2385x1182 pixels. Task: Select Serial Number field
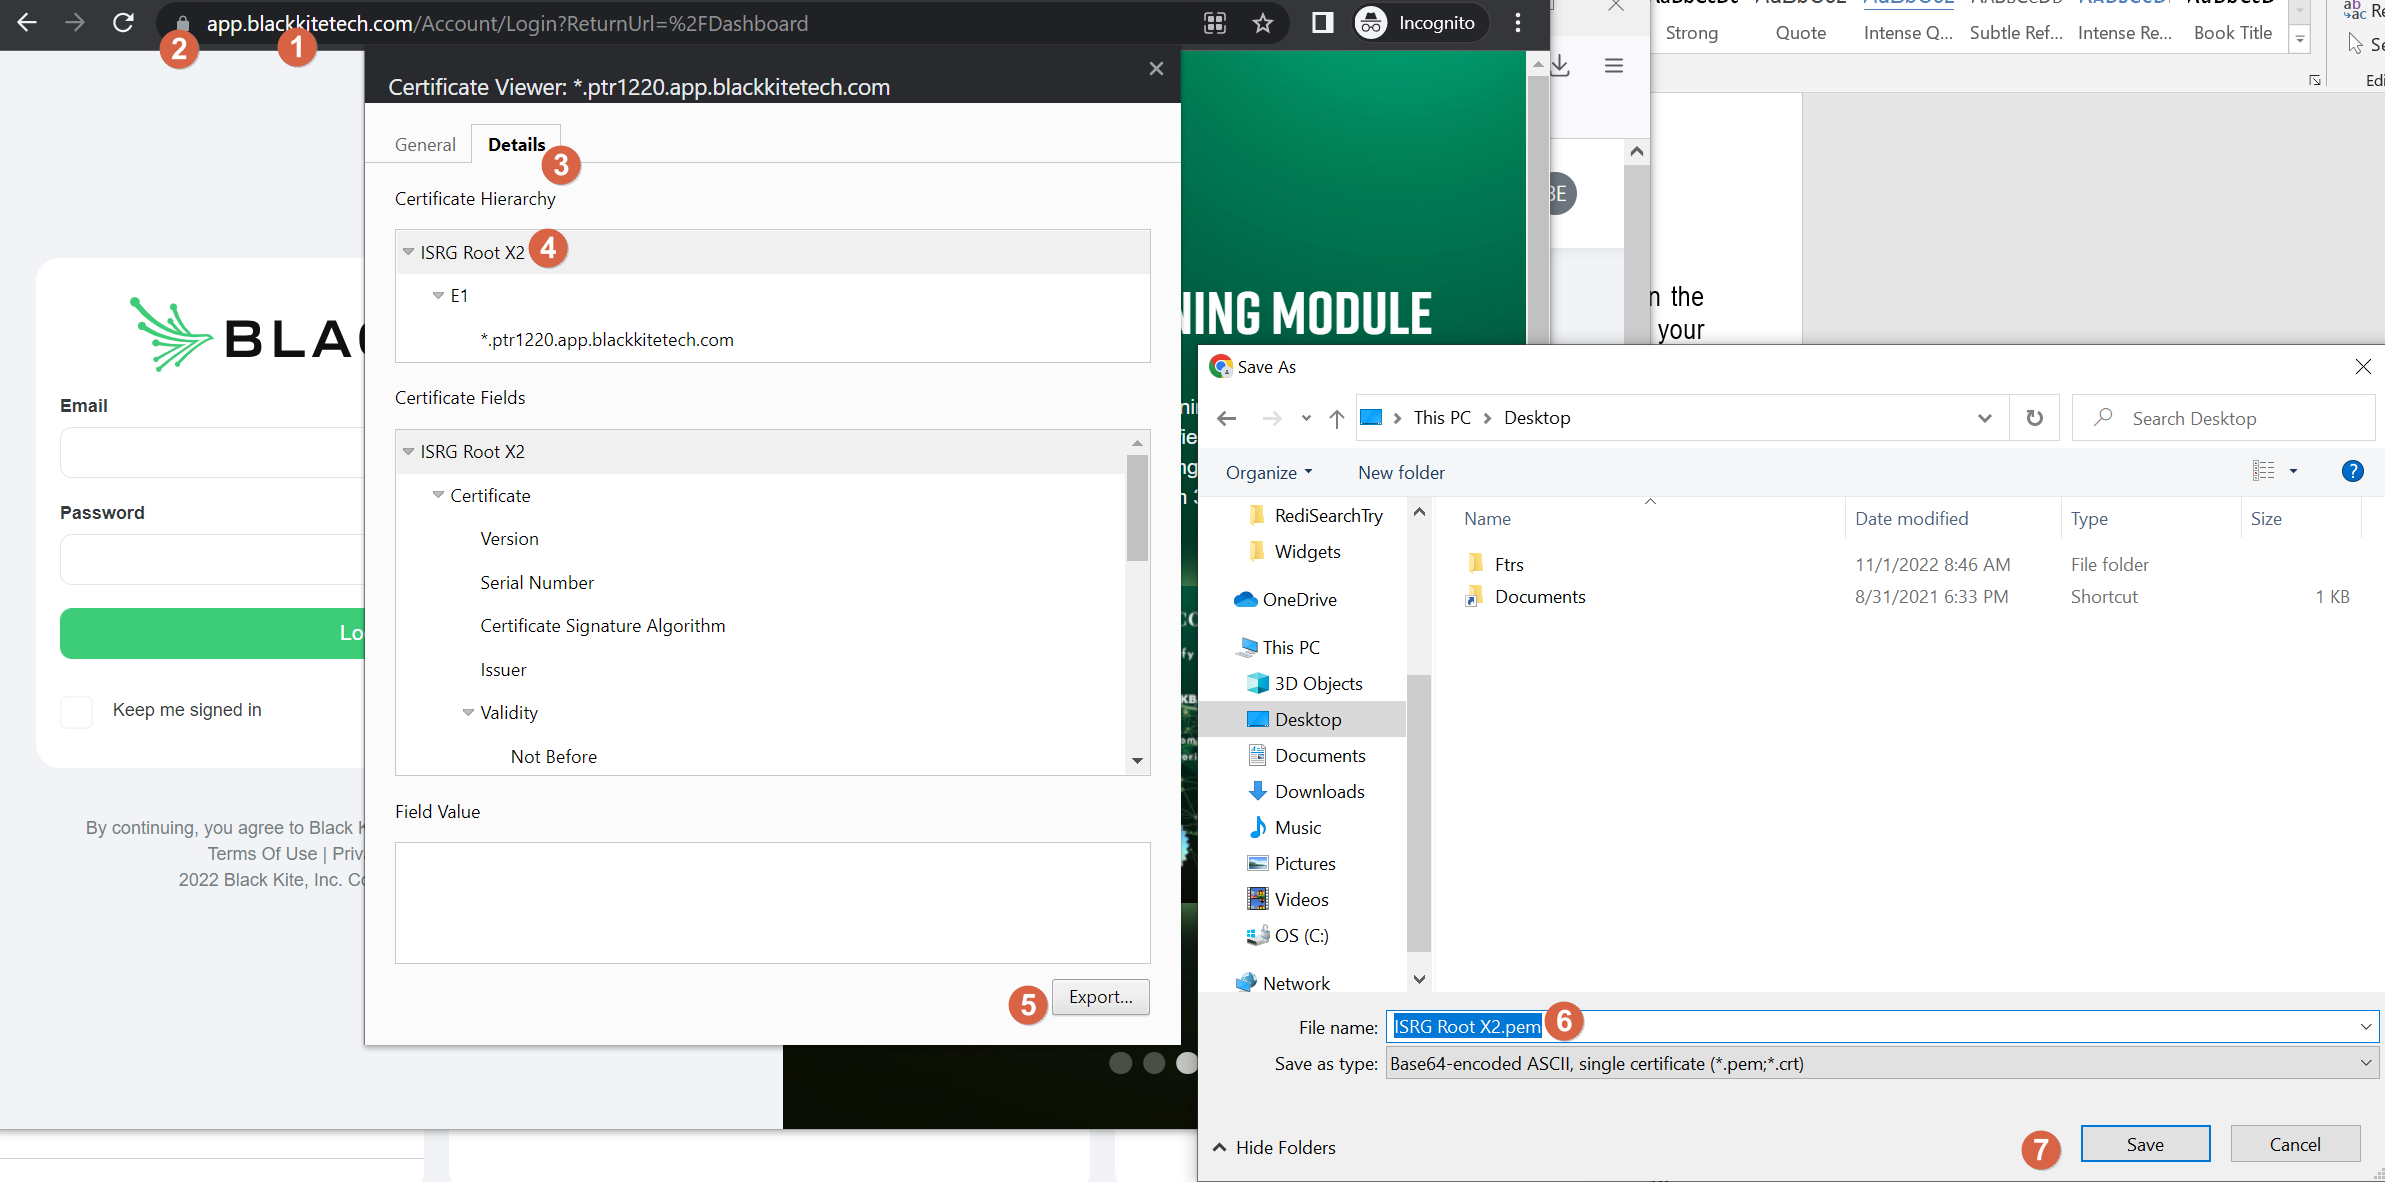(x=536, y=582)
